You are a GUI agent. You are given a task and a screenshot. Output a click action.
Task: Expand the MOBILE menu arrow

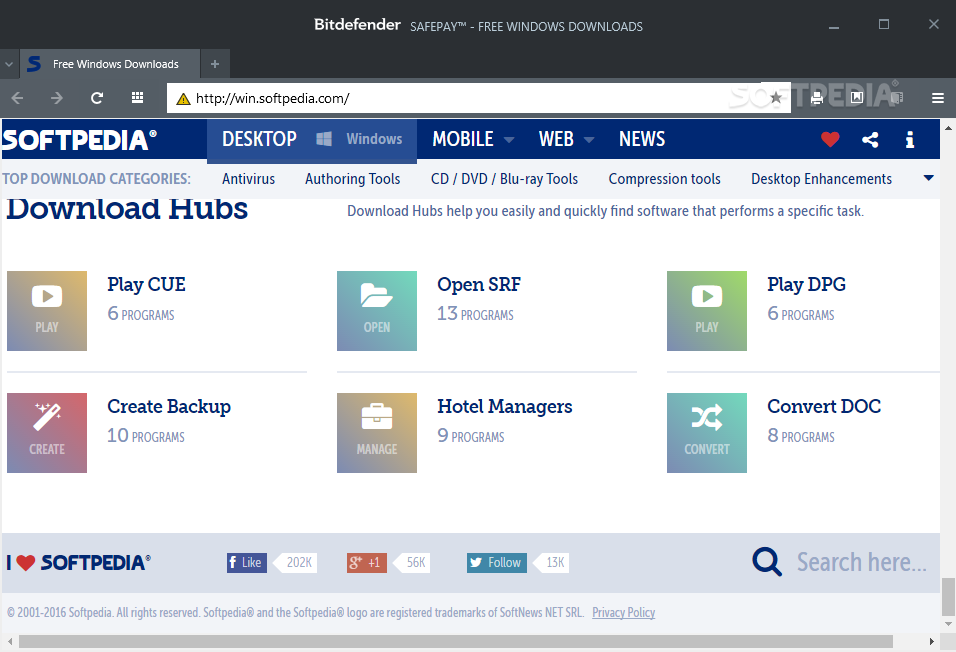tap(508, 140)
